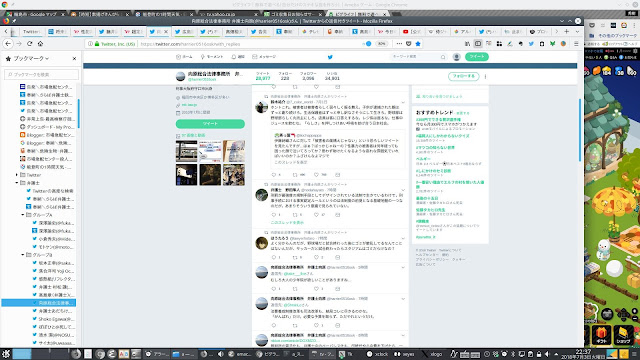Open モーメント in Twitter navigation
Image resolution: width=640 pixels, height=360 pixels.
[212, 57]
